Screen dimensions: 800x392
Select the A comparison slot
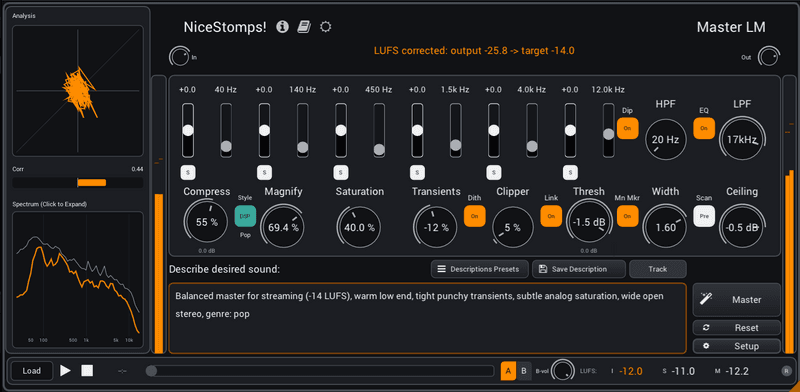click(x=508, y=371)
